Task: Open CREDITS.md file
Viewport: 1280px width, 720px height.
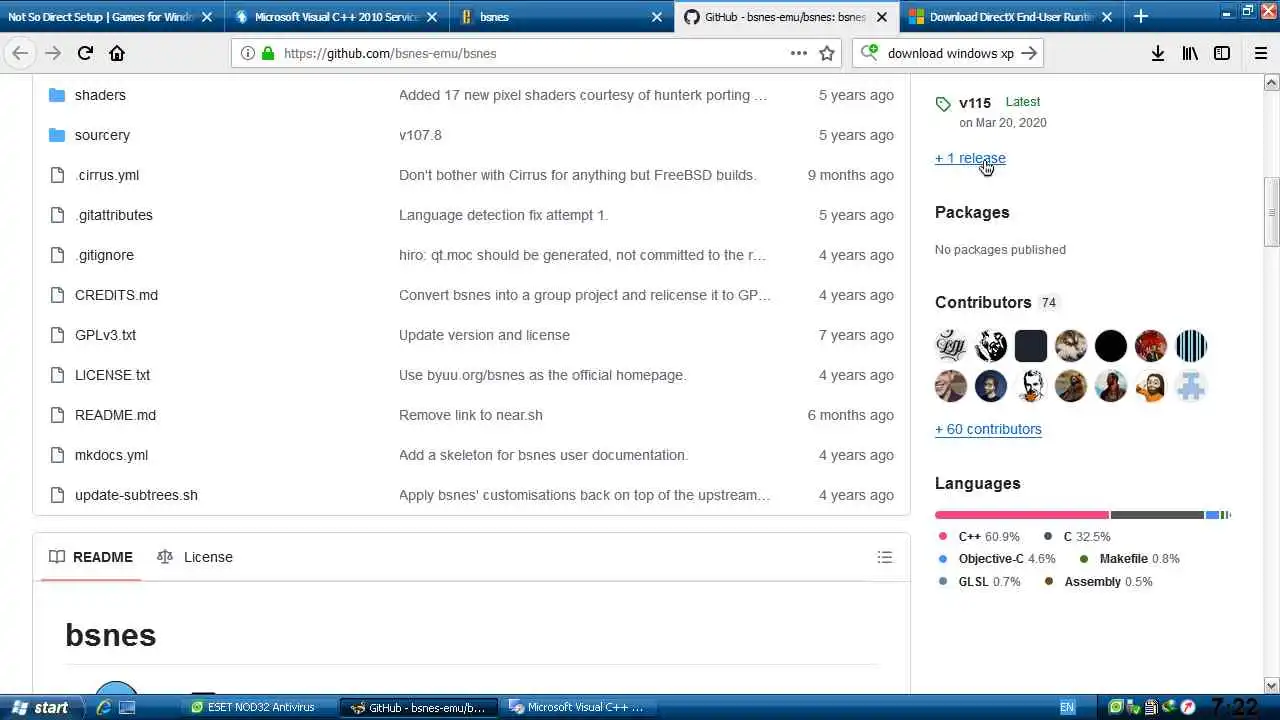Action: tap(116, 295)
